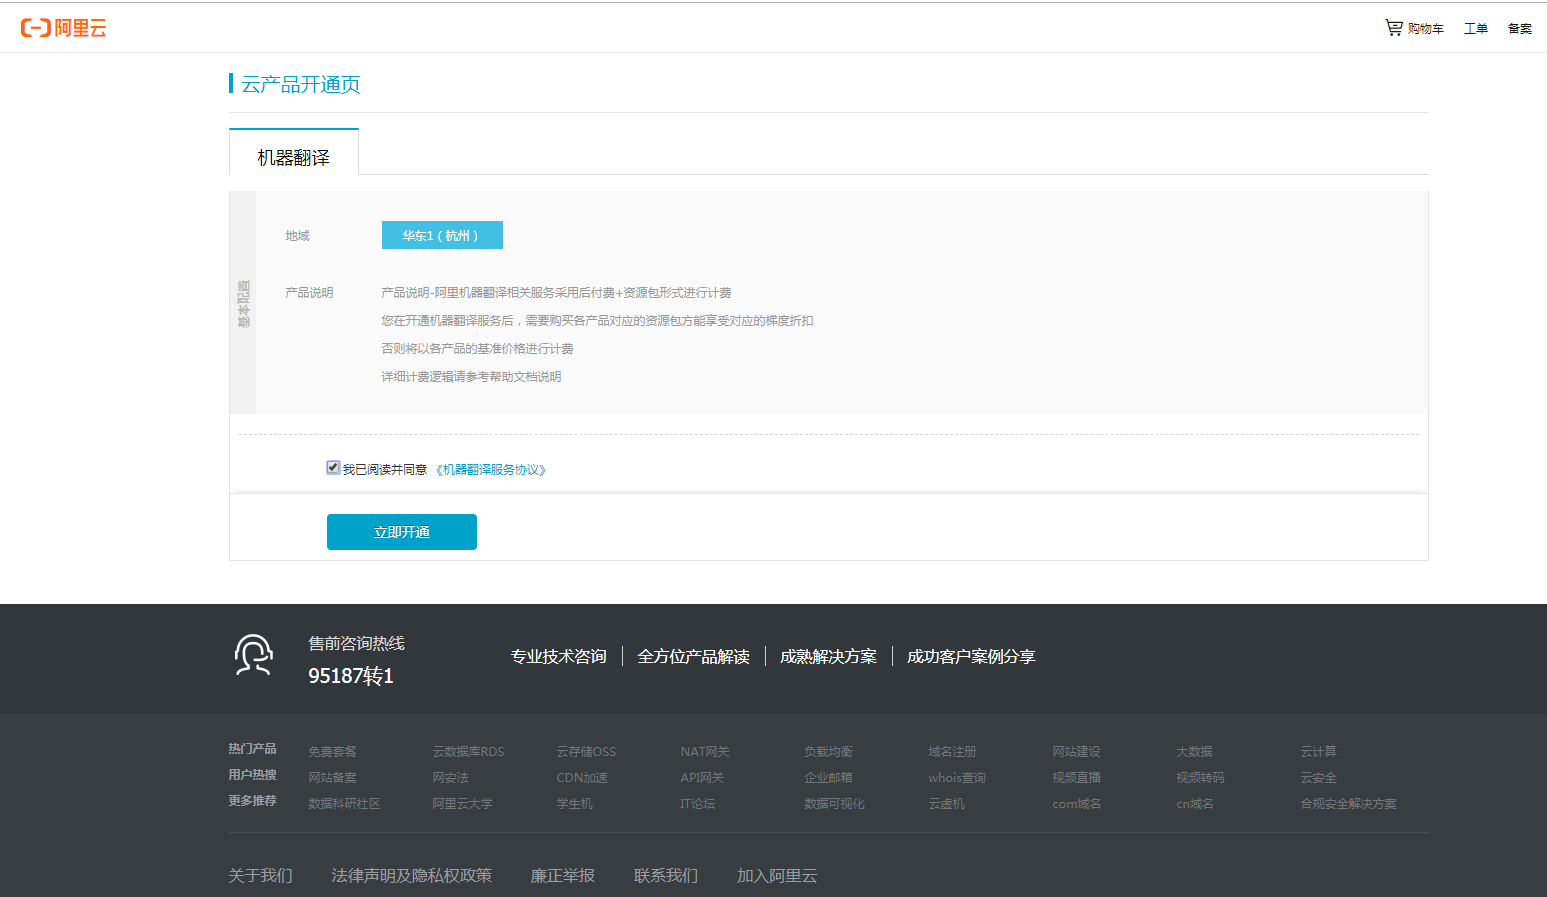This screenshot has width=1547, height=897.
Task: Click the 云产品开通页 page heading
Action: [x=301, y=84]
